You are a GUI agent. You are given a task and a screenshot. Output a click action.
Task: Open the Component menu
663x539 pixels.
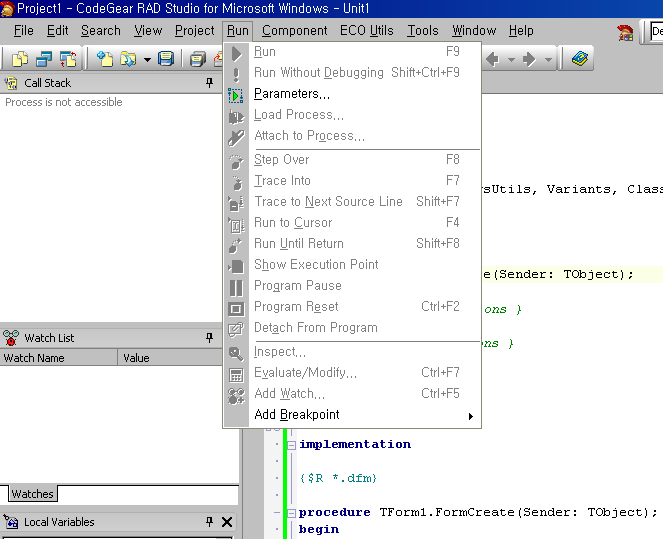click(x=294, y=31)
